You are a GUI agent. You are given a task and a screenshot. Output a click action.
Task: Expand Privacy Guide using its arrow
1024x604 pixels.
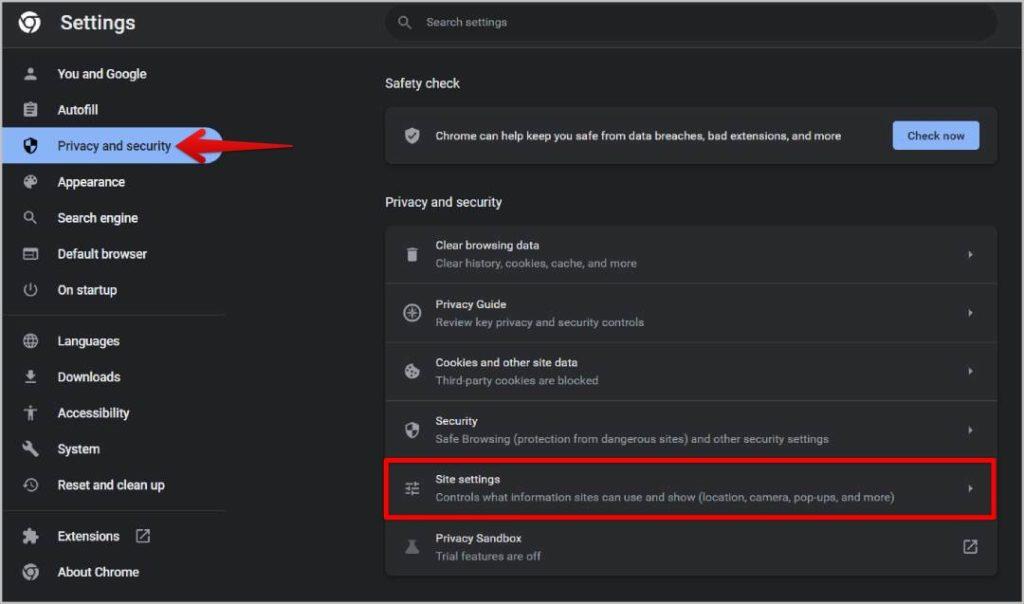coord(970,313)
